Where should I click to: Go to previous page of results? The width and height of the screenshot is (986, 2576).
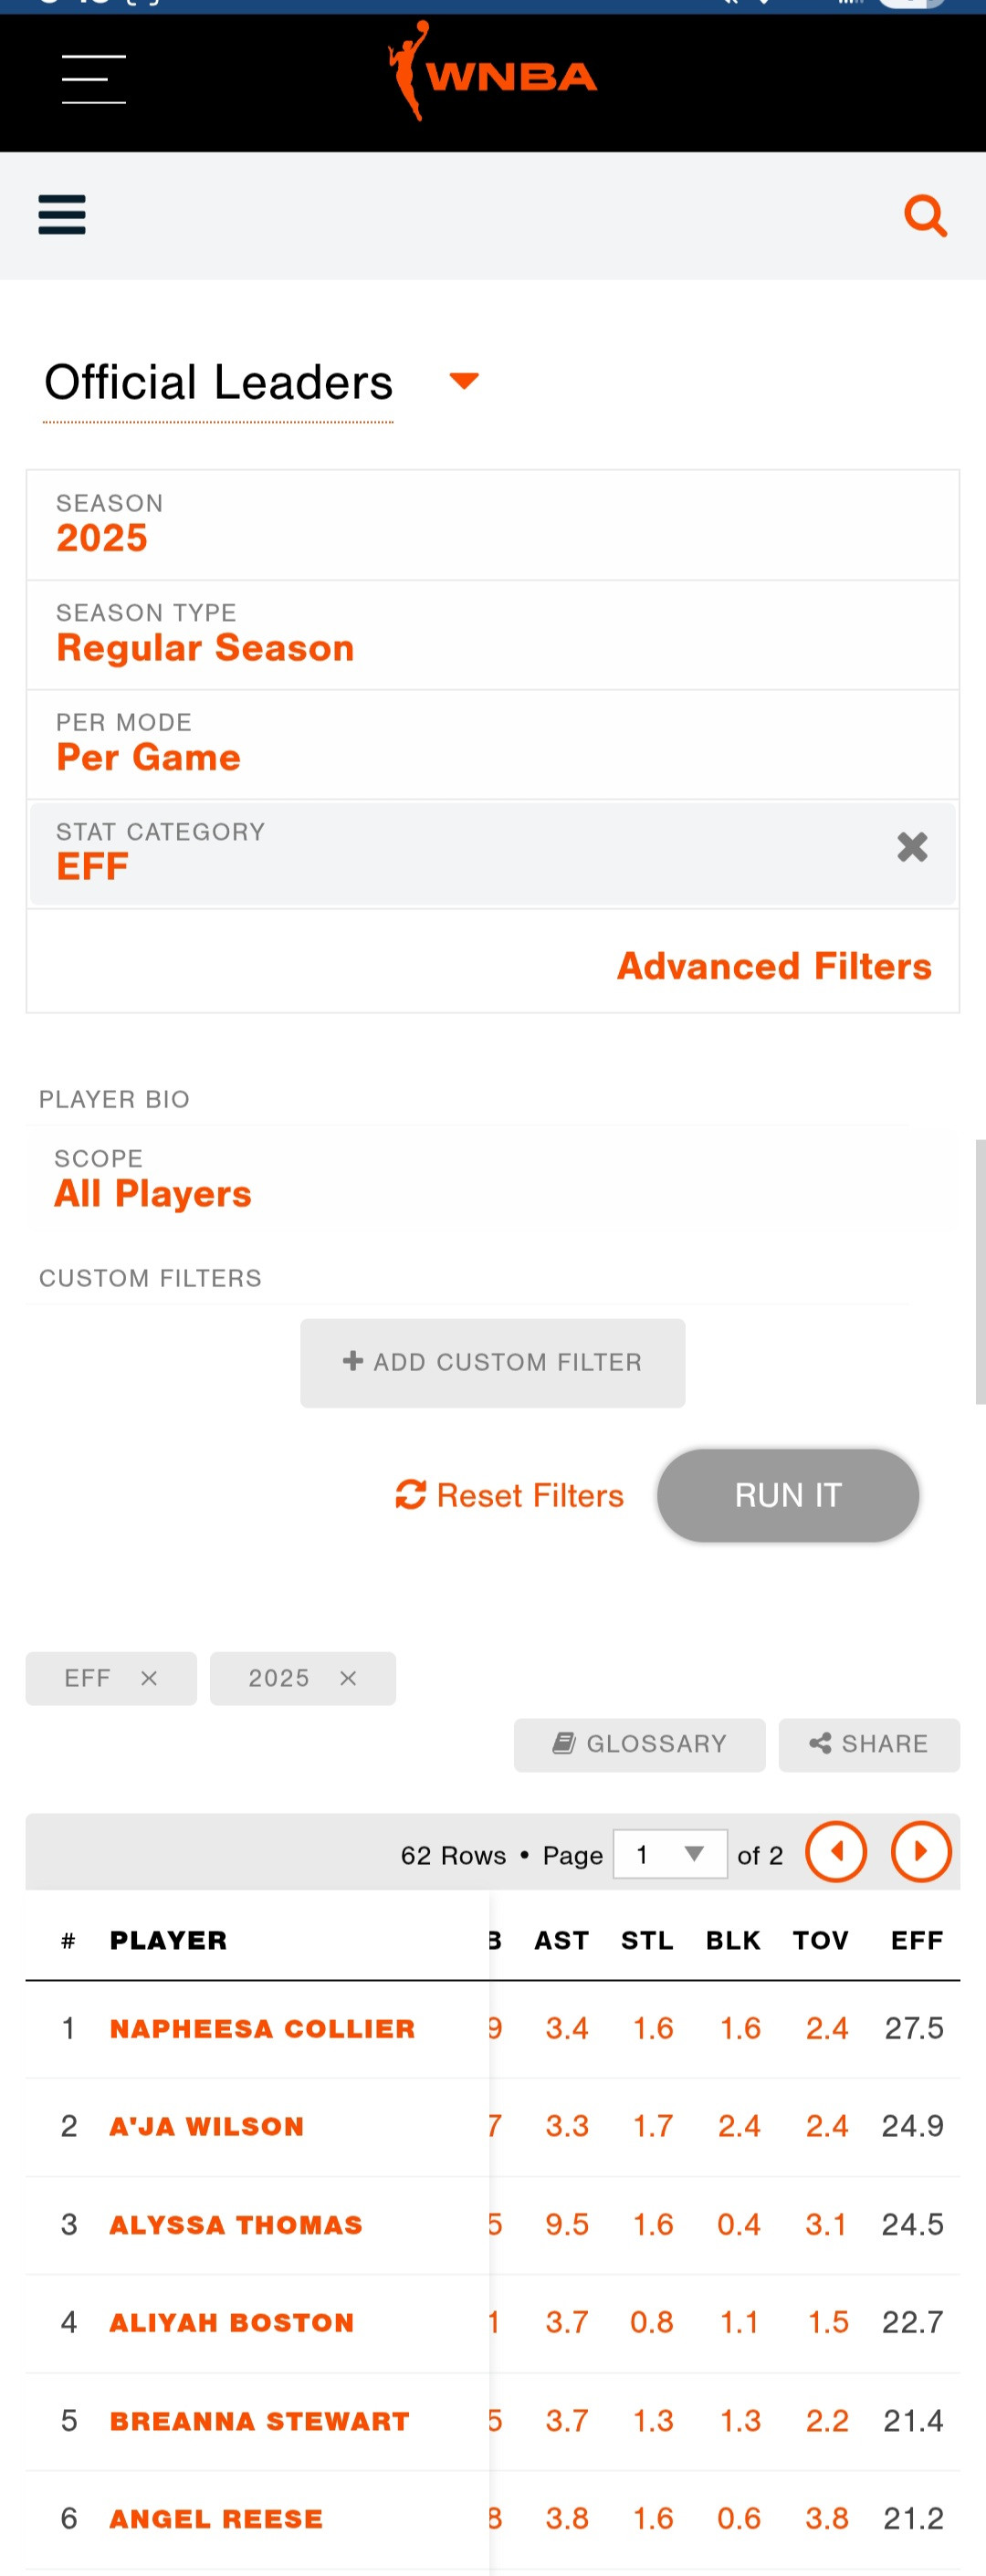click(x=836, y=1852)
